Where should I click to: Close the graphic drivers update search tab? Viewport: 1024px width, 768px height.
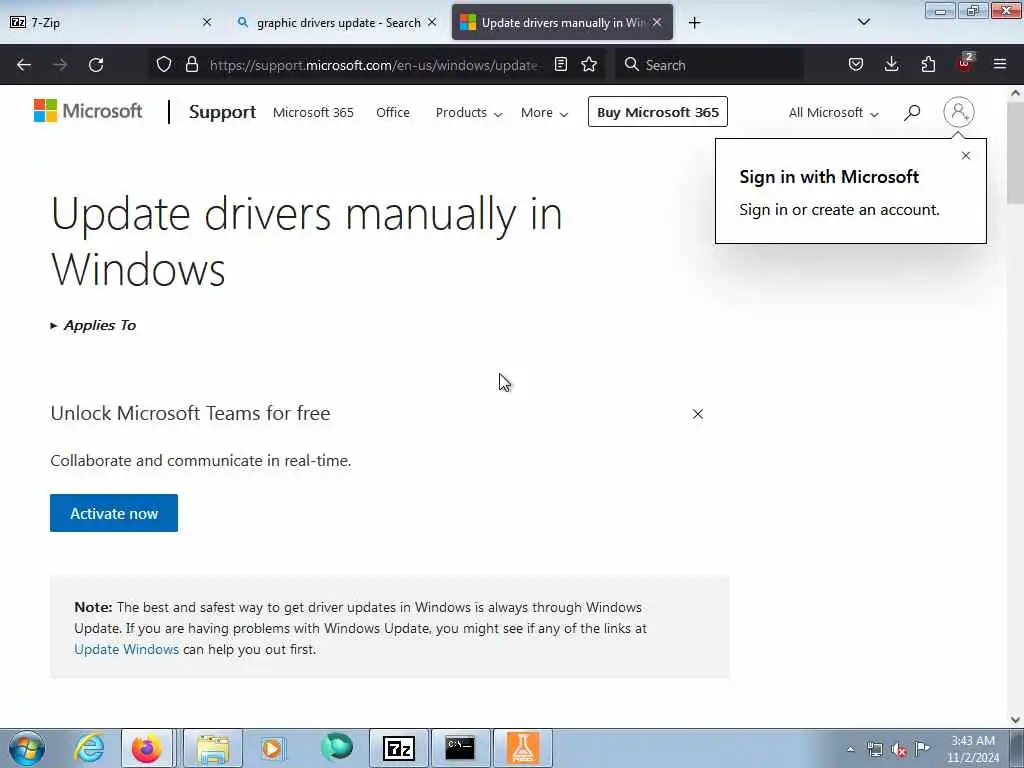[x=432, y=22]
